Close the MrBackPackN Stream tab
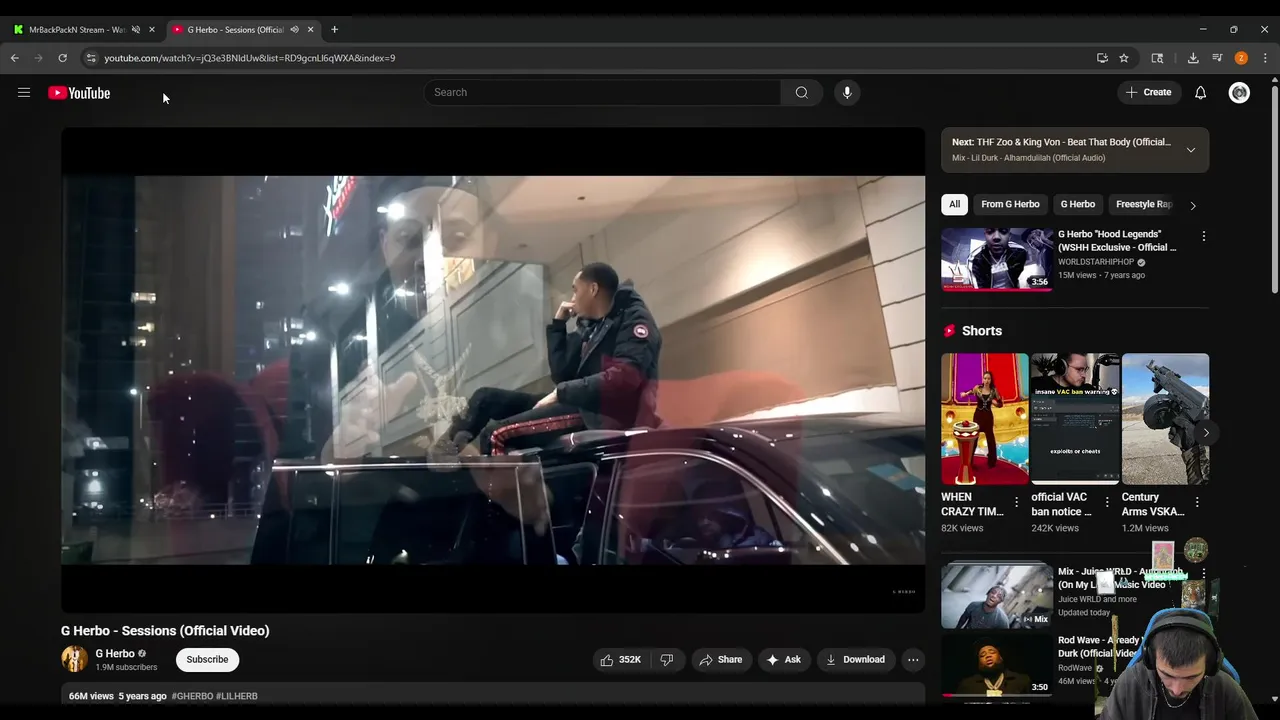This screenshot has height=720, width=1280. pyautogui.click(x=152, y=30)
